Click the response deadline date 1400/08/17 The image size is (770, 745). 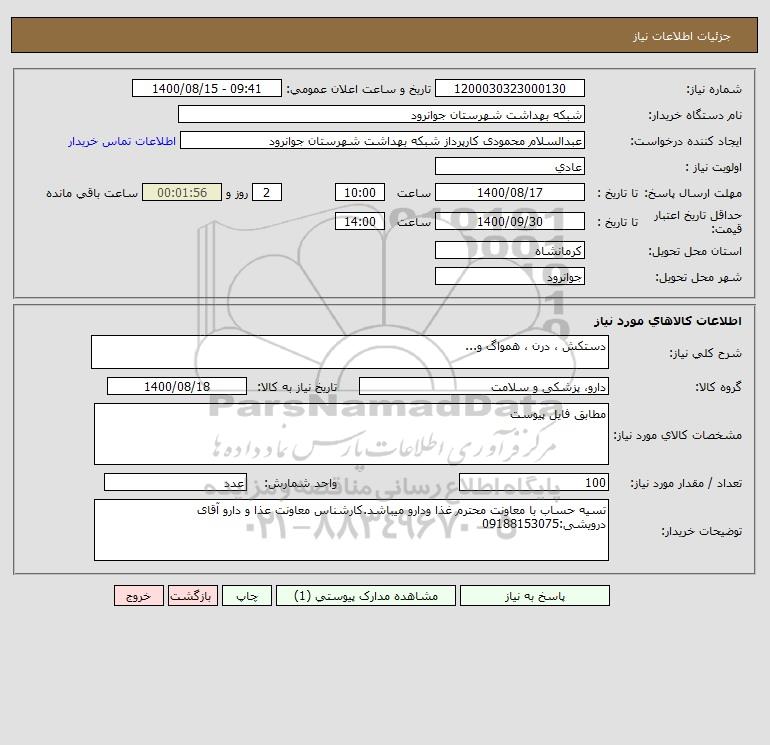coord(510,193)
